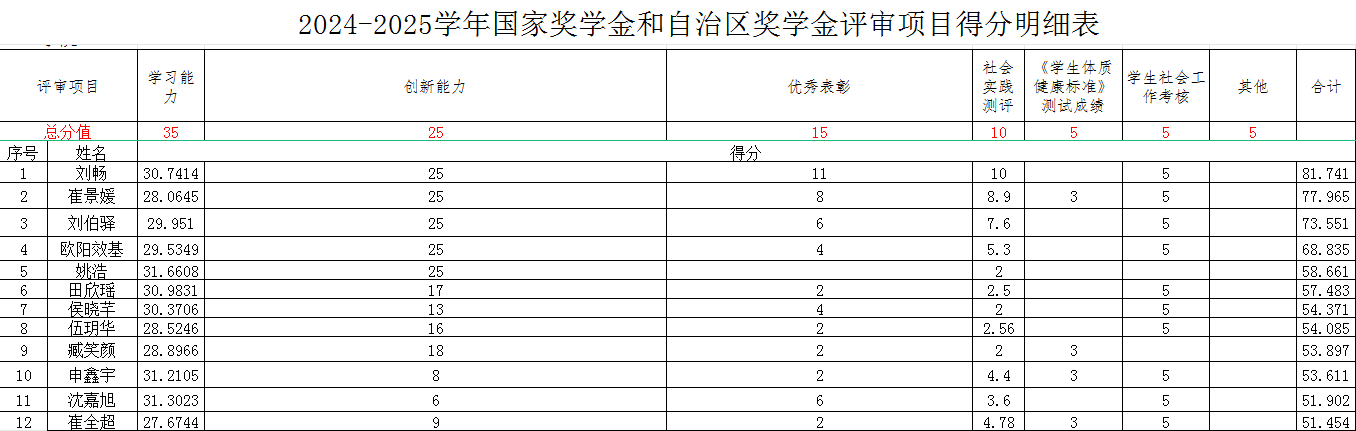Click the 学生社会工作考核 header cell
The image size is (1356, 431).
1165,87
